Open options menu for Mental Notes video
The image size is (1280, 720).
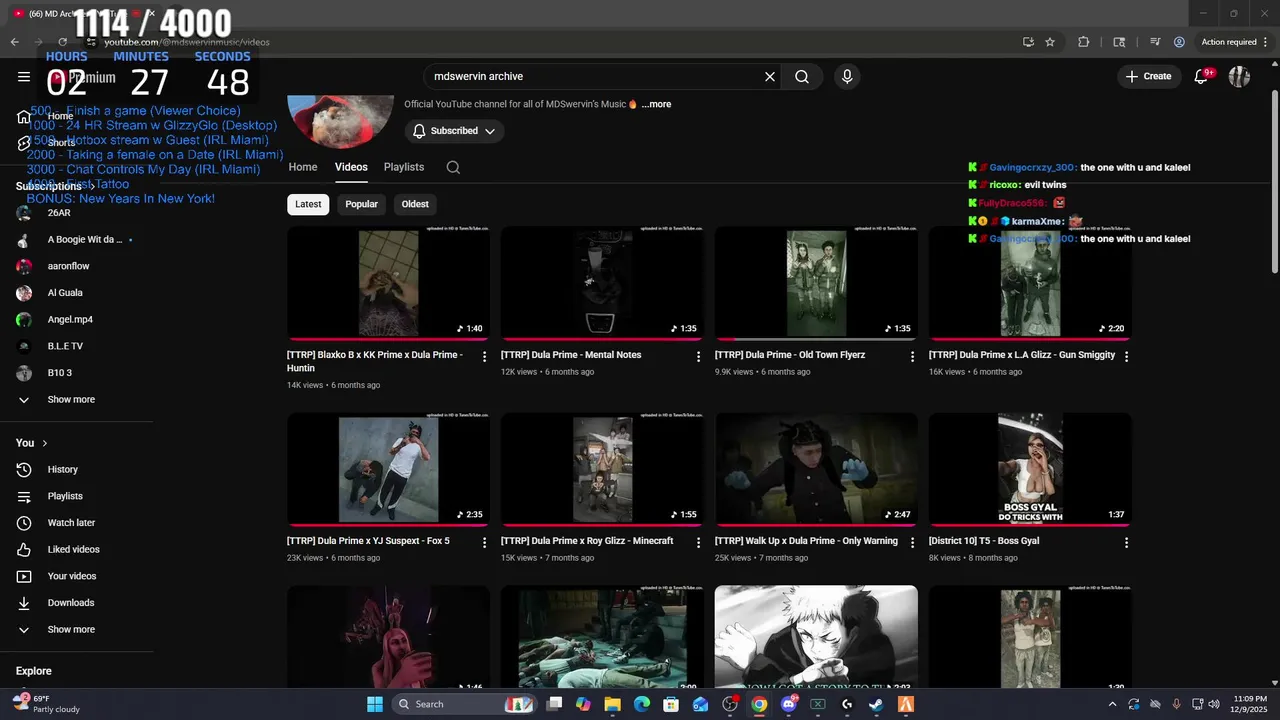tap(699, 356)
